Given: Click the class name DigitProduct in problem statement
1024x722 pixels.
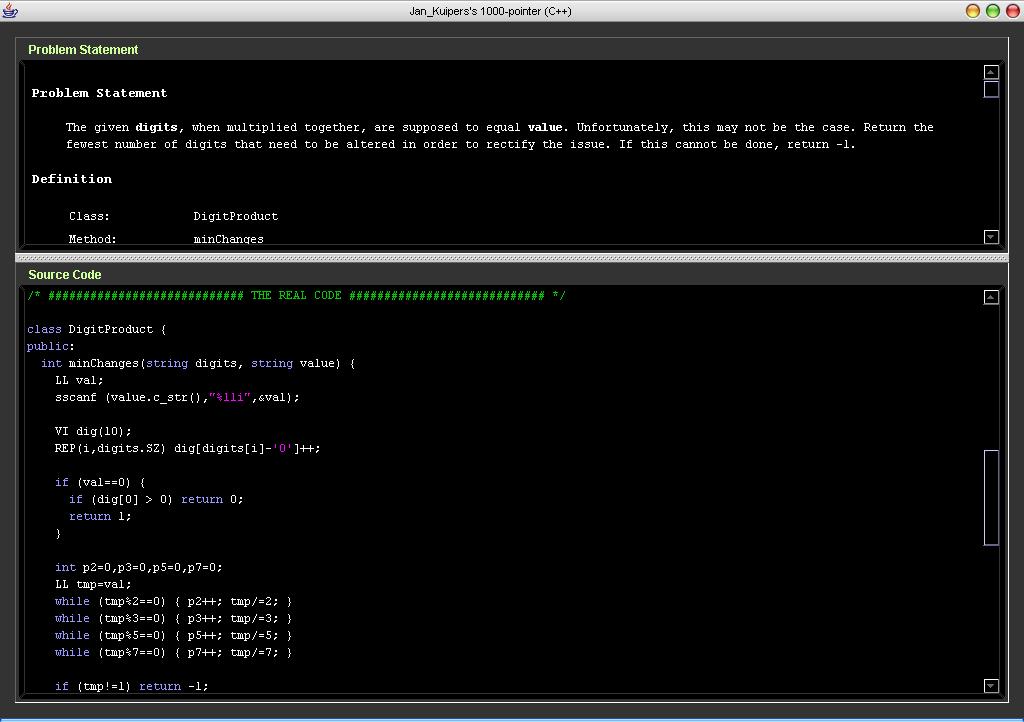Looking at the screenshot, I should click(236, 216).
